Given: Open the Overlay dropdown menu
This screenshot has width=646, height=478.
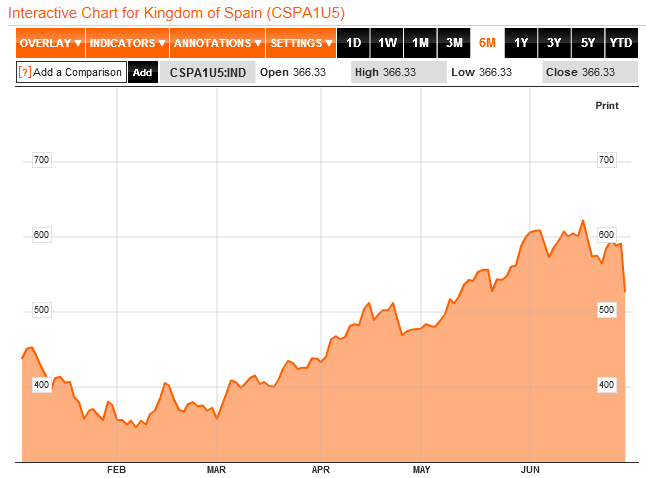Looking at the screenshot, I should click(x=50, y=43).
